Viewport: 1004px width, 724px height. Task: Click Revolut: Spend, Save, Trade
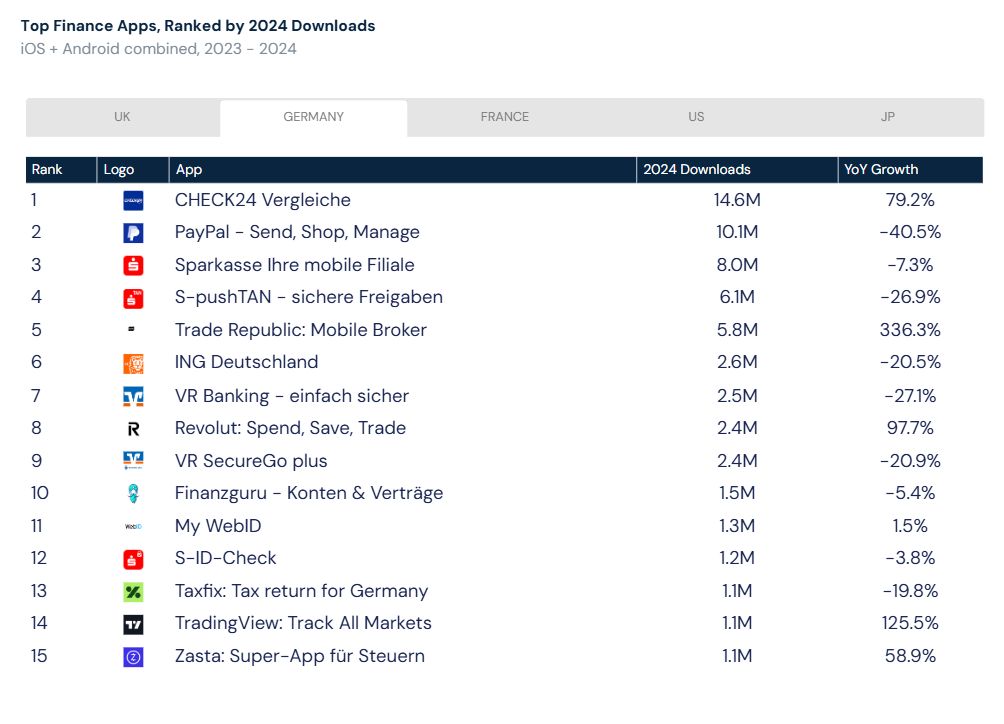290,428
